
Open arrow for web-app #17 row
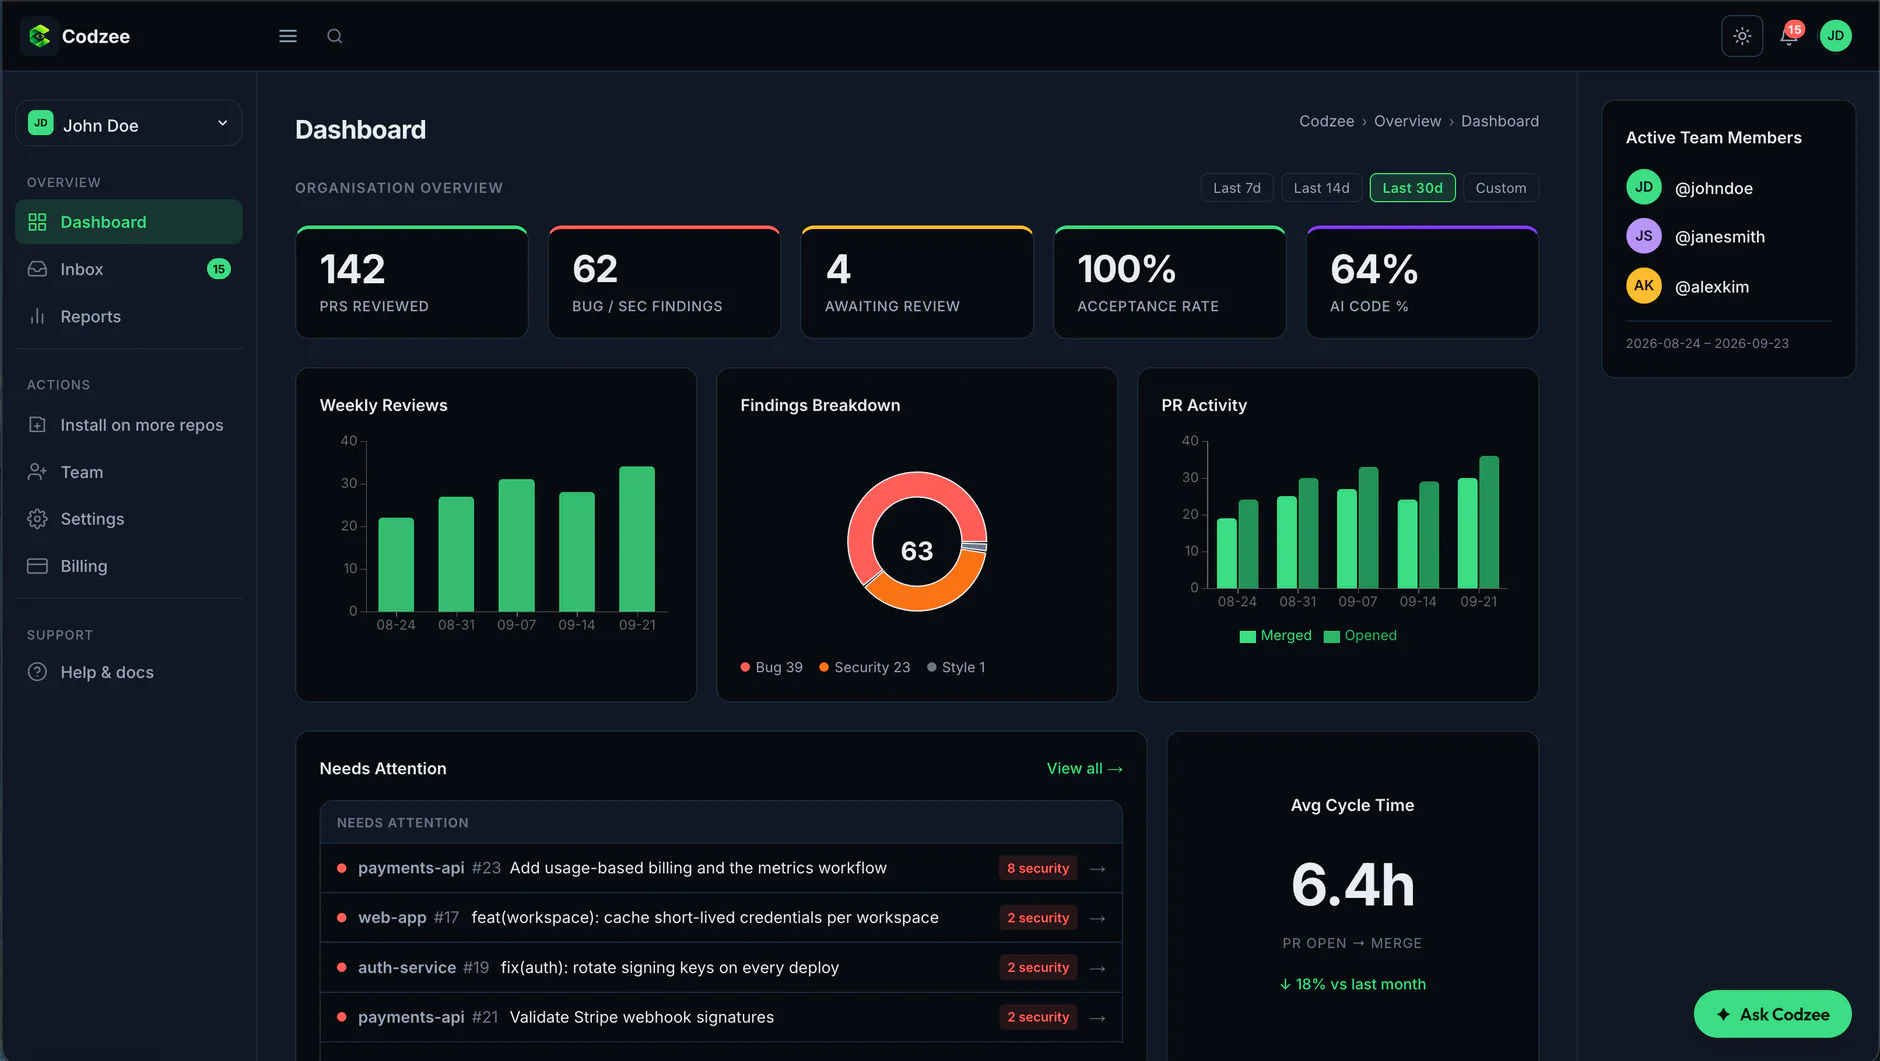coord(1097,918)
